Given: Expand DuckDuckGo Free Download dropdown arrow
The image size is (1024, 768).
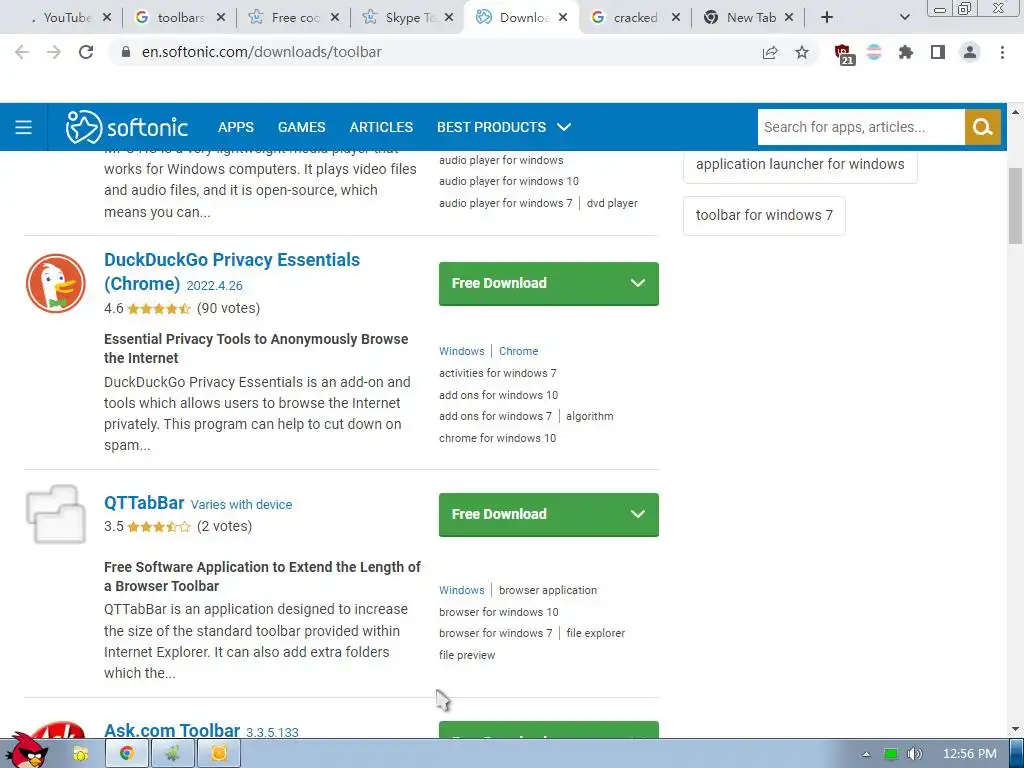Looking at the screenshot, I should pos(638,283).
